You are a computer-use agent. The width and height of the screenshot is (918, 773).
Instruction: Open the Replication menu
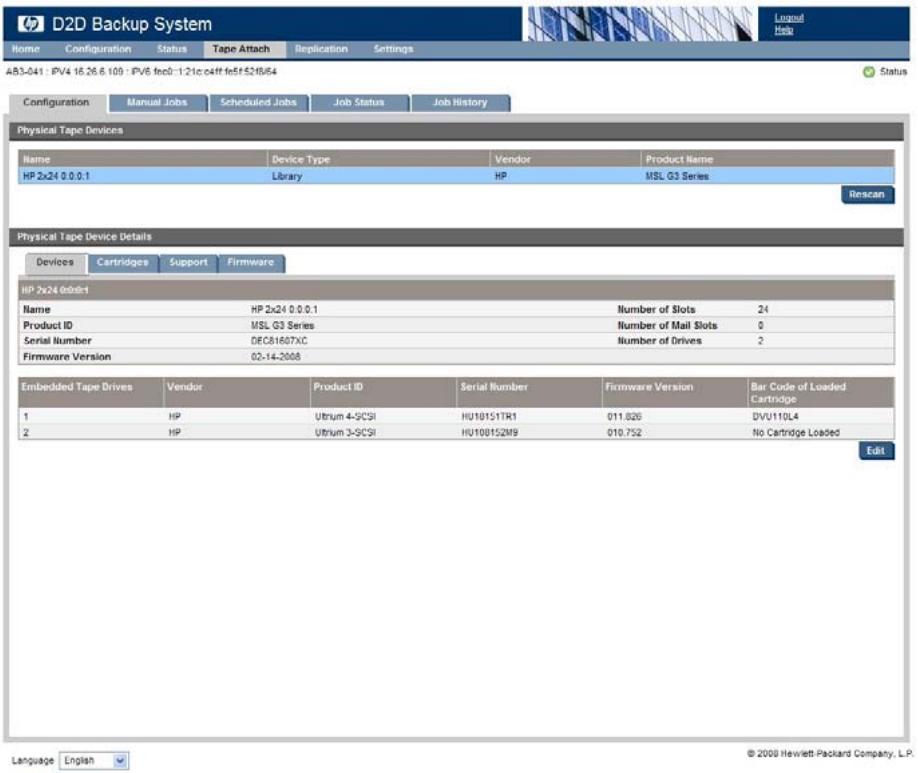[321, 49]
